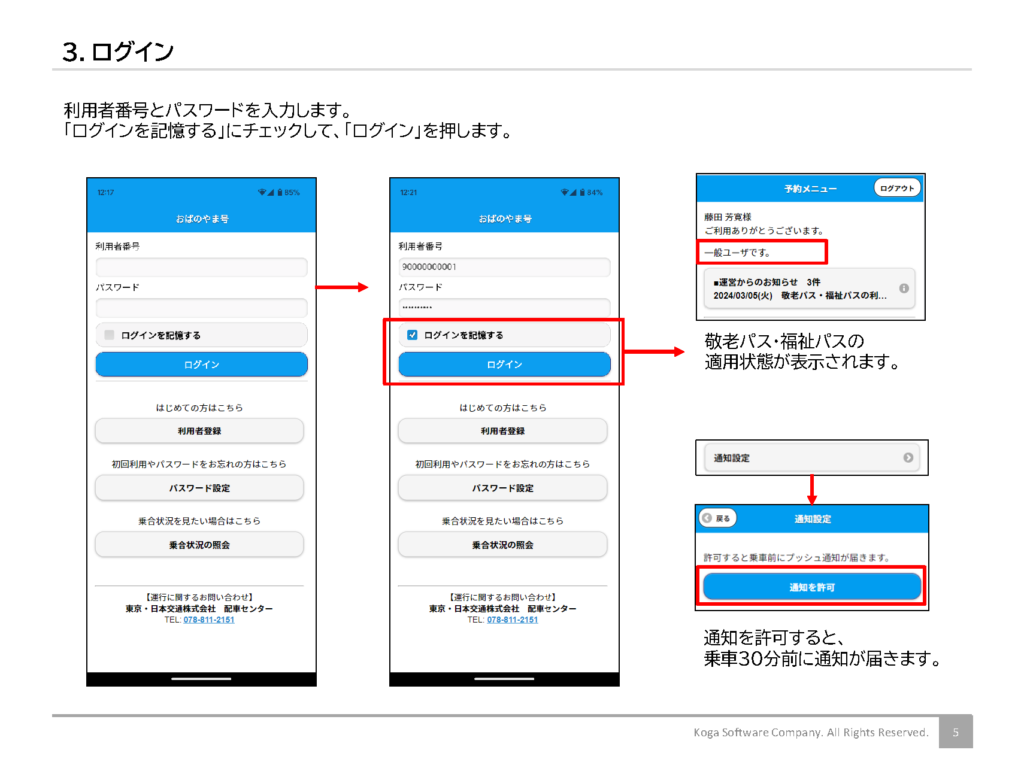This screenshot has width=1024, height=768.
Task: Open 乗合状況の照会 on the left phone
Action: [199, 545]
